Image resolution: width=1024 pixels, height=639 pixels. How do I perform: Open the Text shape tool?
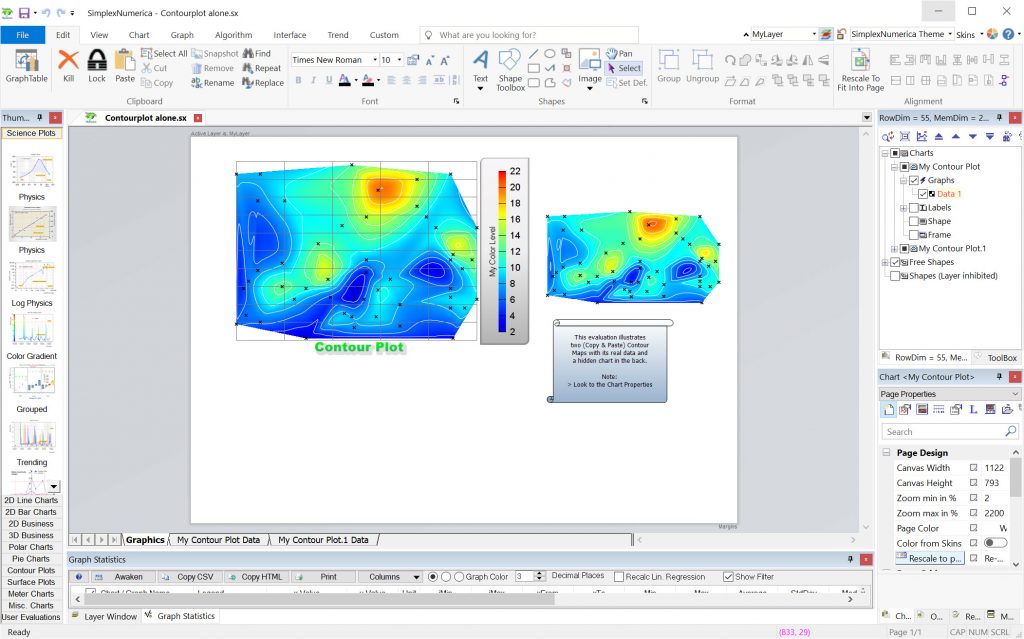481,70
